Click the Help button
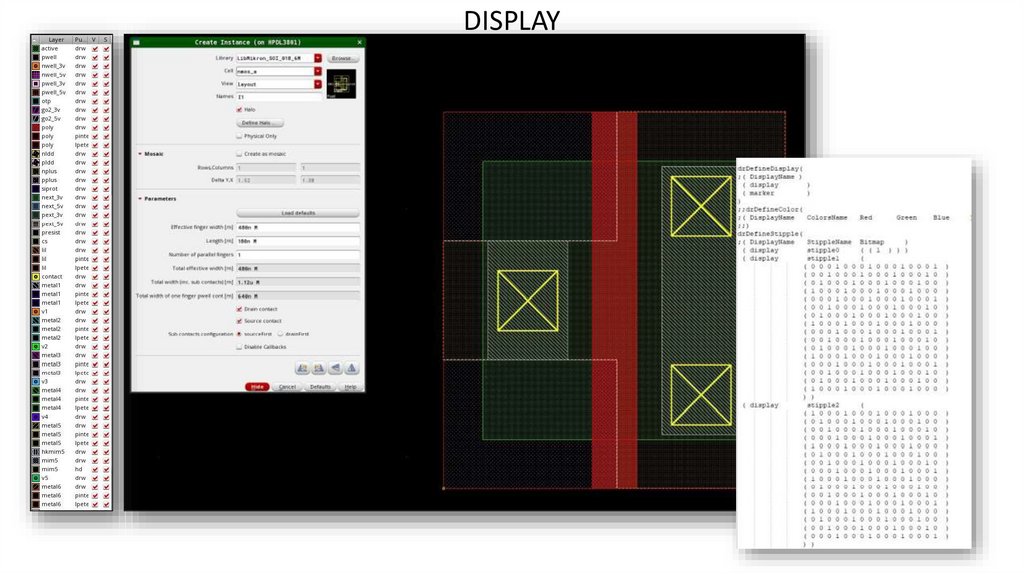The width and height of the screenshot is (1024, 574). pyautogui.click(x=350, y=387)
